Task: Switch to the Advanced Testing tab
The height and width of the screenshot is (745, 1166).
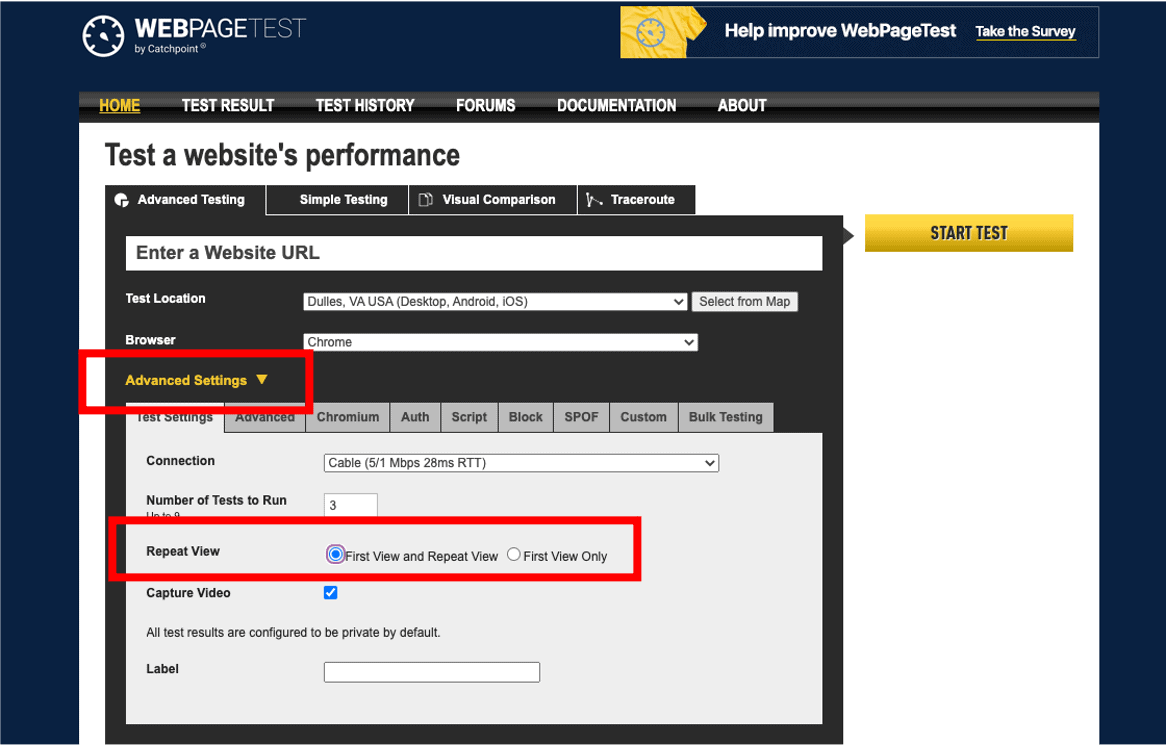Action: click(185, 199)
